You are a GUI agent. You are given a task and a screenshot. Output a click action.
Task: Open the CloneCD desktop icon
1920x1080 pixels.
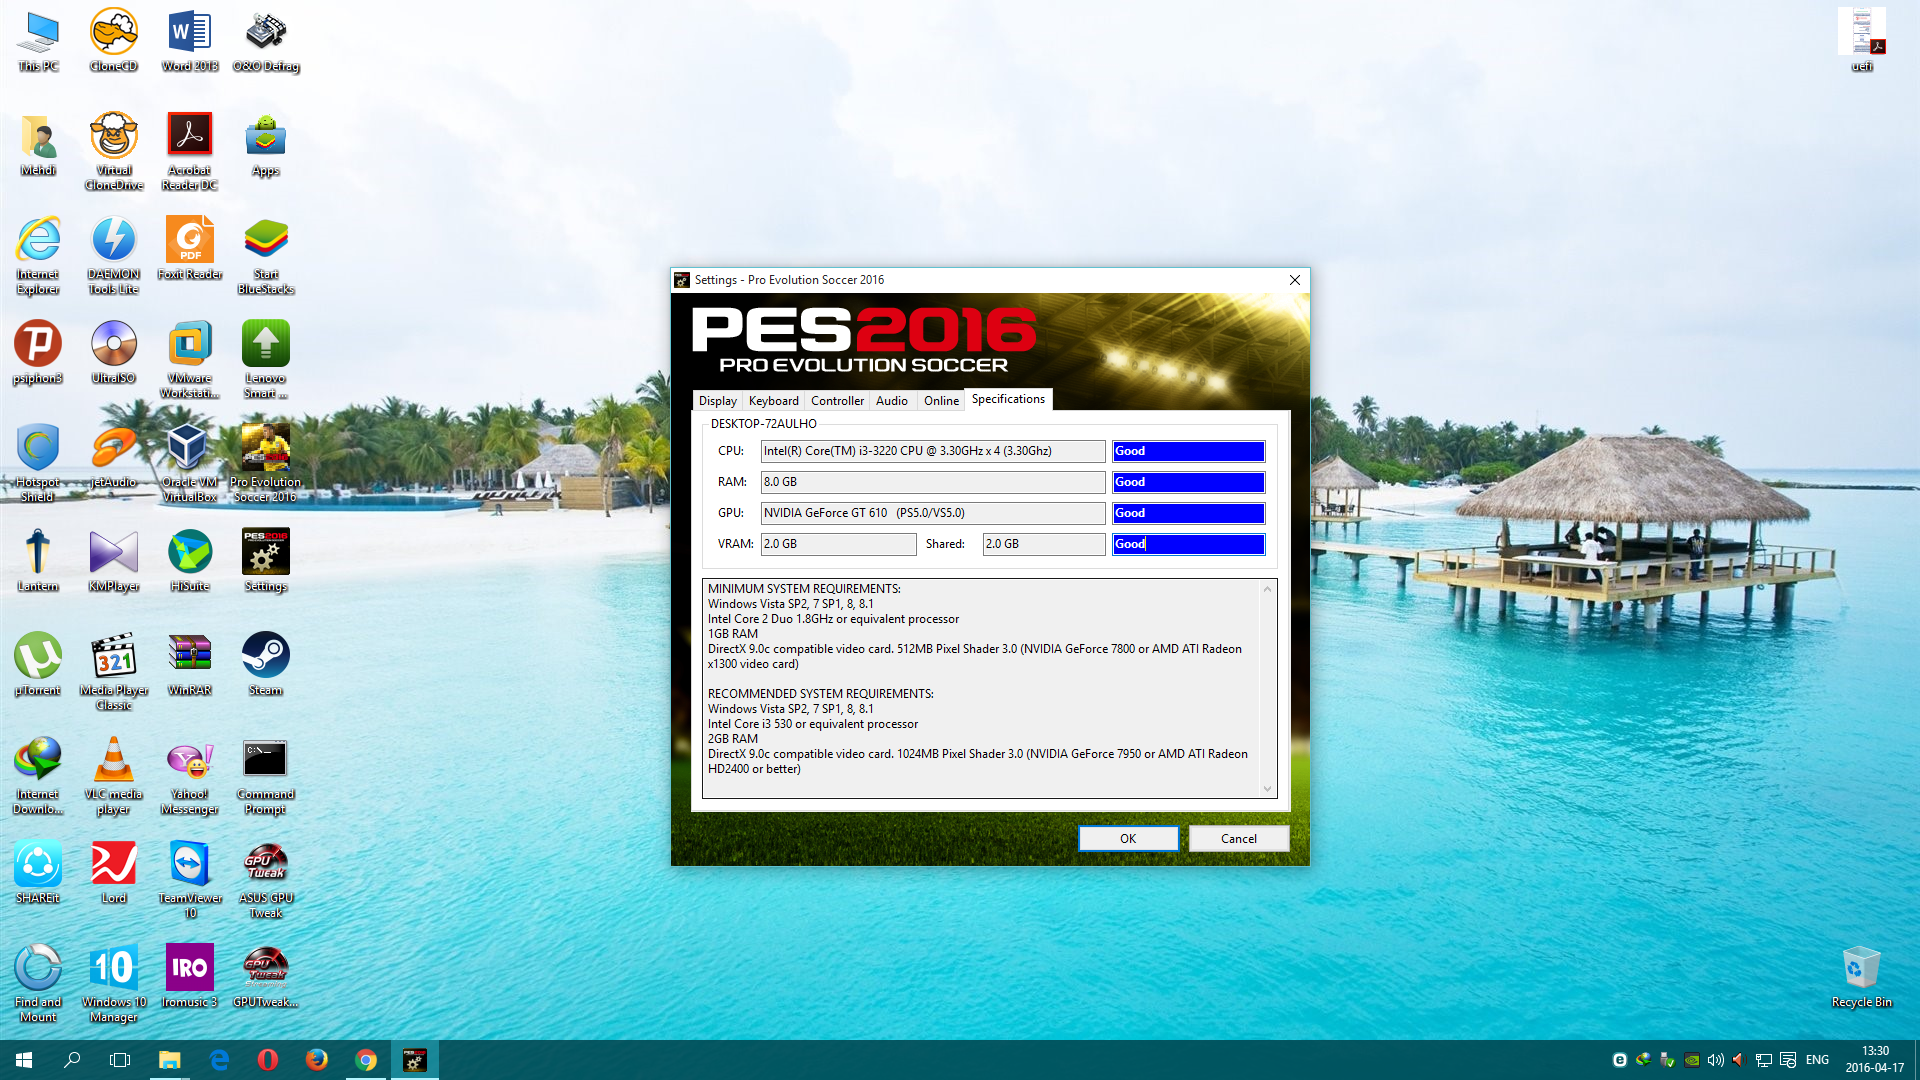tap(113, 40)
